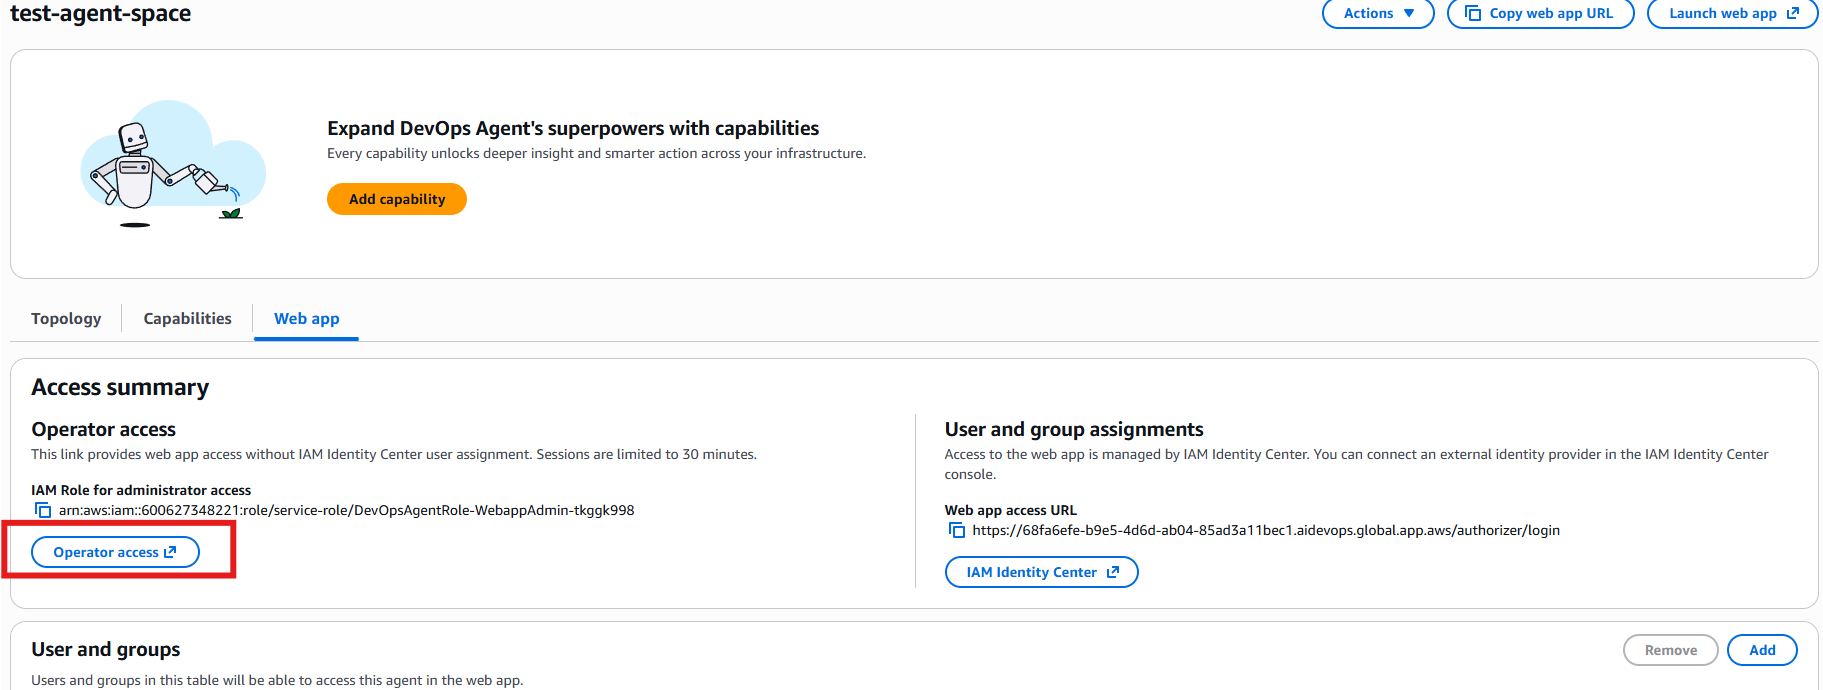Click the web app access URL text

click(x=1265, y=530)
